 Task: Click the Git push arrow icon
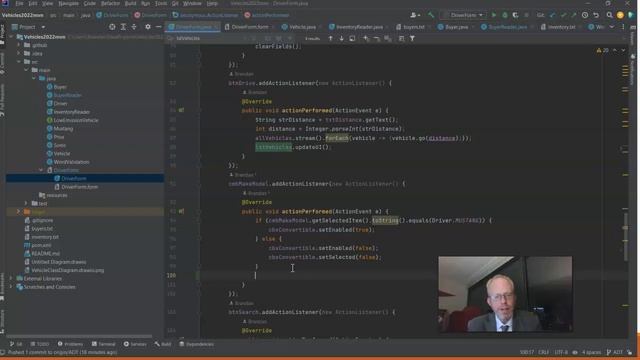pyautogui.click(x=574, y=15)
